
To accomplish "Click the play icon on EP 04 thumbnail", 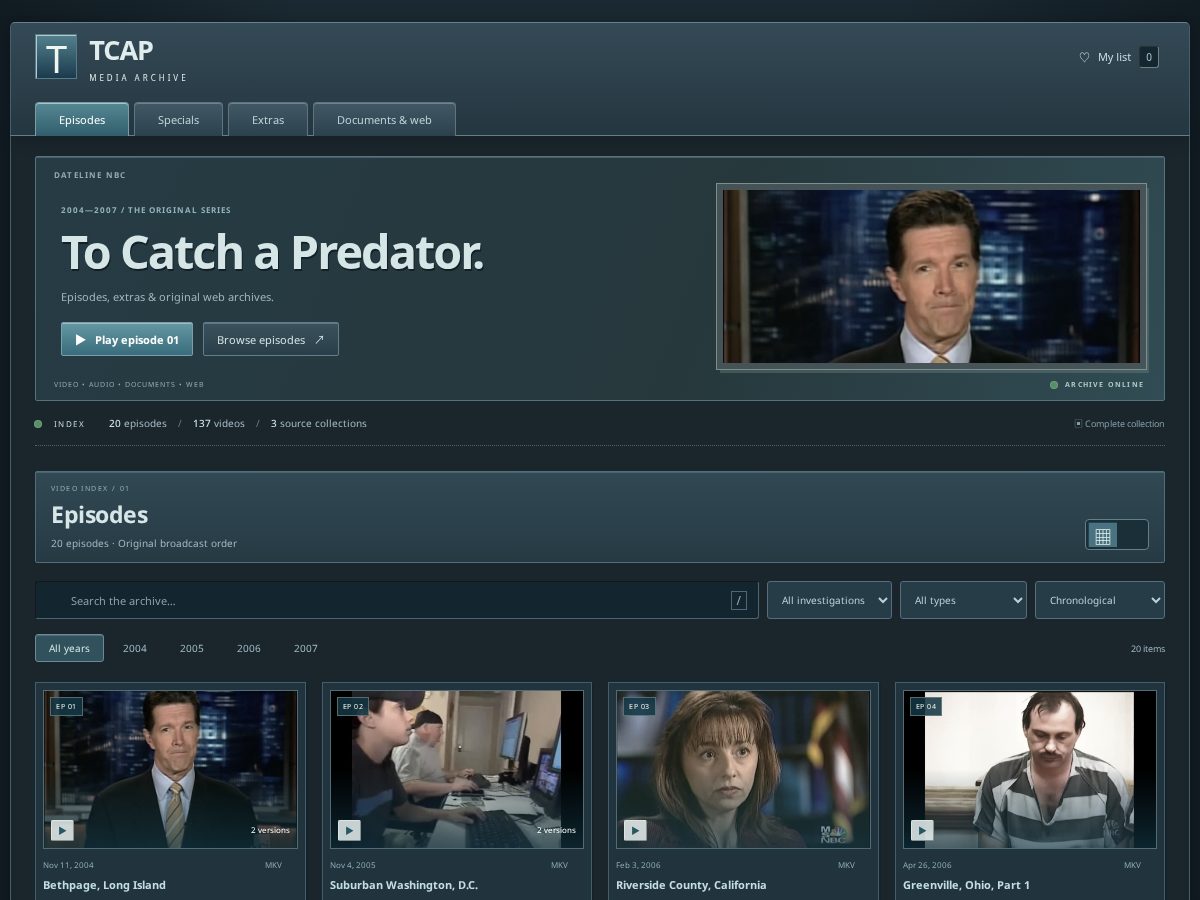I will click(922, 830).
